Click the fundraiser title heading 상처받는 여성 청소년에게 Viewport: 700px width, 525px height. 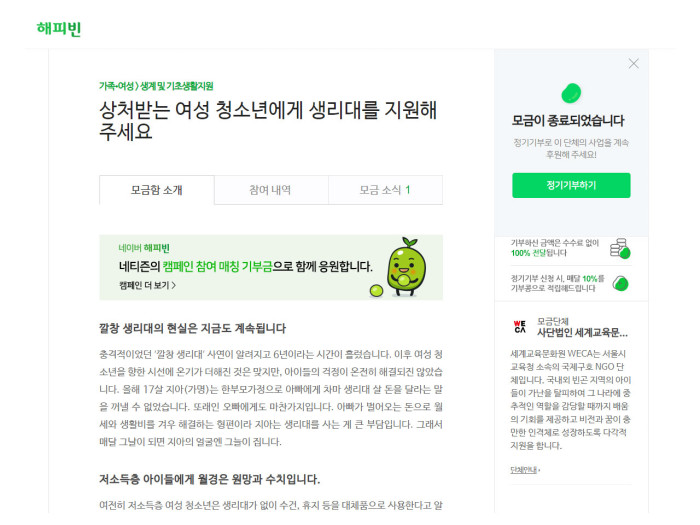(x=268, y=121)
